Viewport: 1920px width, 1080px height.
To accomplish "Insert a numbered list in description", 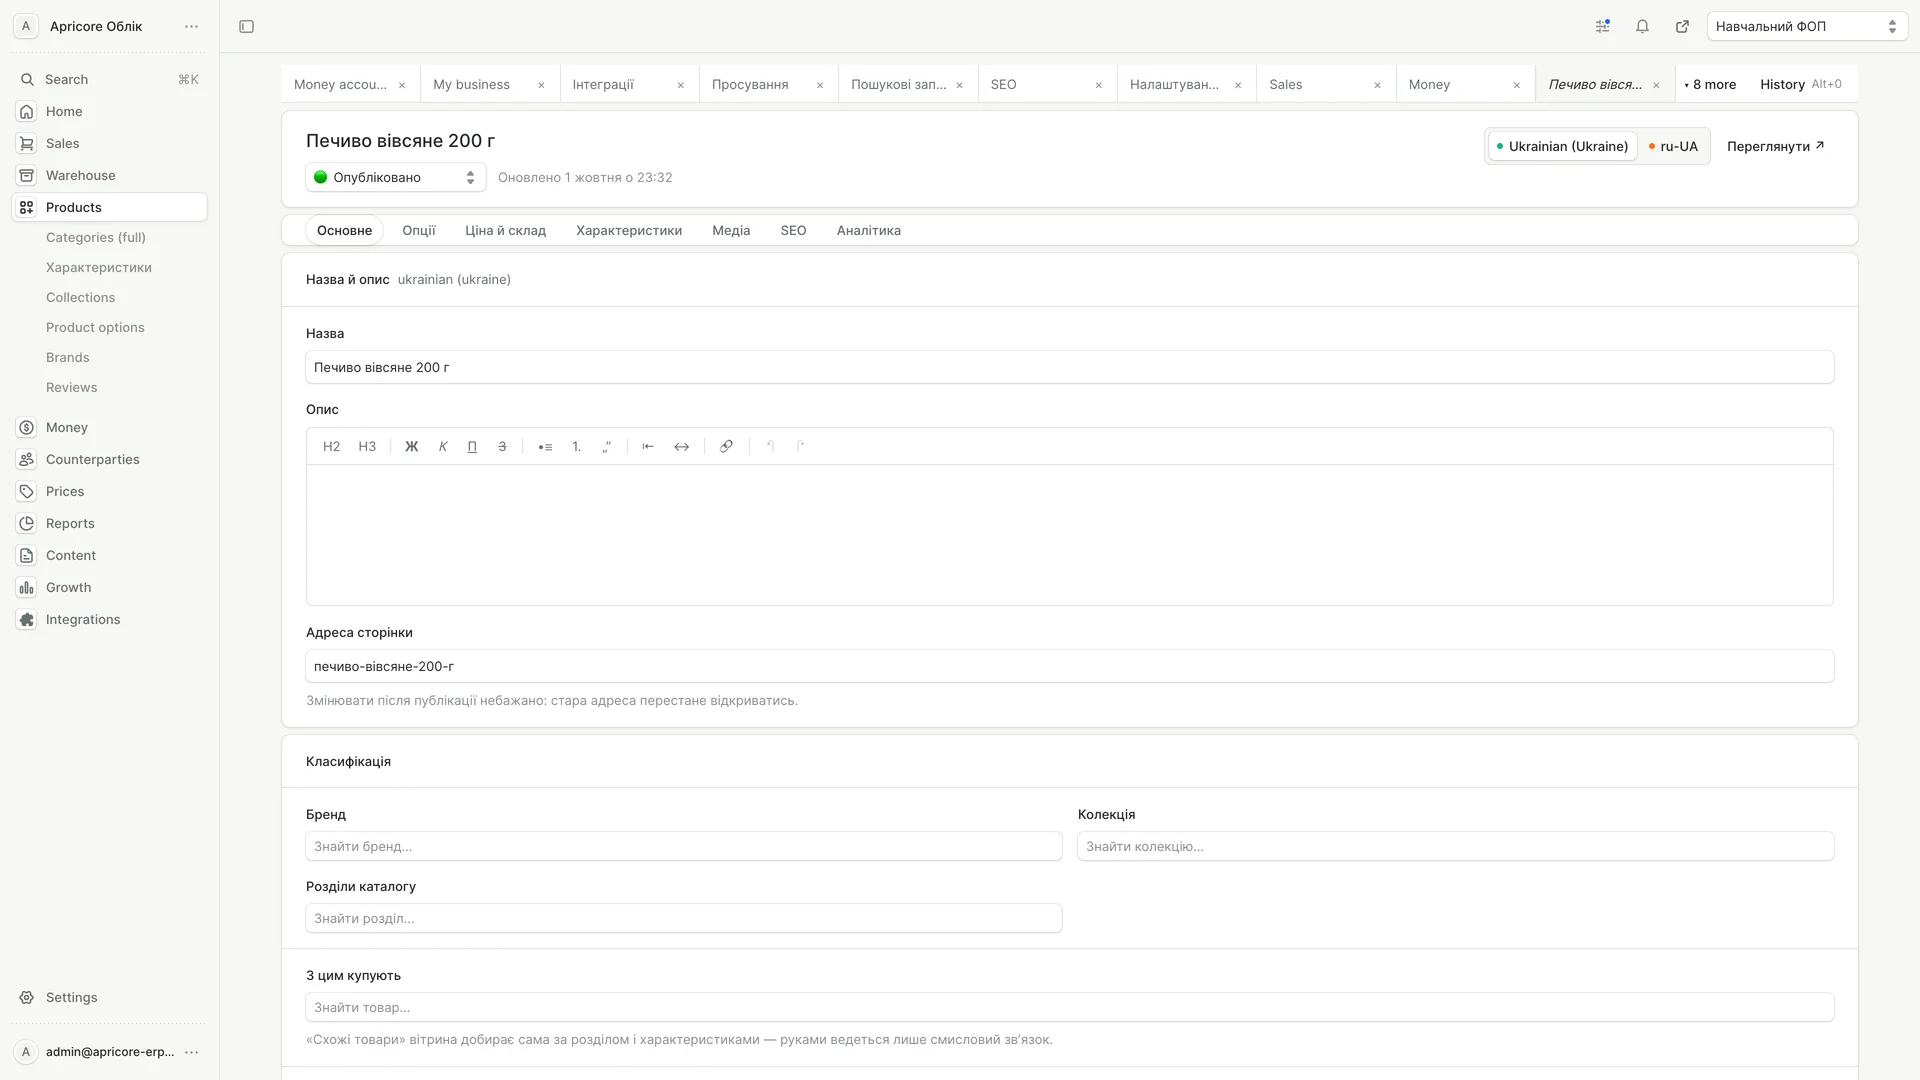I will pos(576,447).
